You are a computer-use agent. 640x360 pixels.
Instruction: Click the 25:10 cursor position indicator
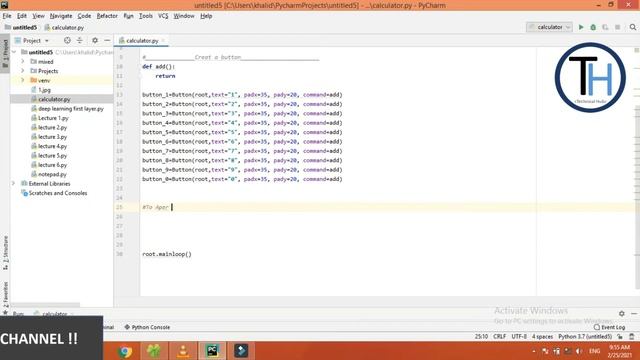pos(481,337)
